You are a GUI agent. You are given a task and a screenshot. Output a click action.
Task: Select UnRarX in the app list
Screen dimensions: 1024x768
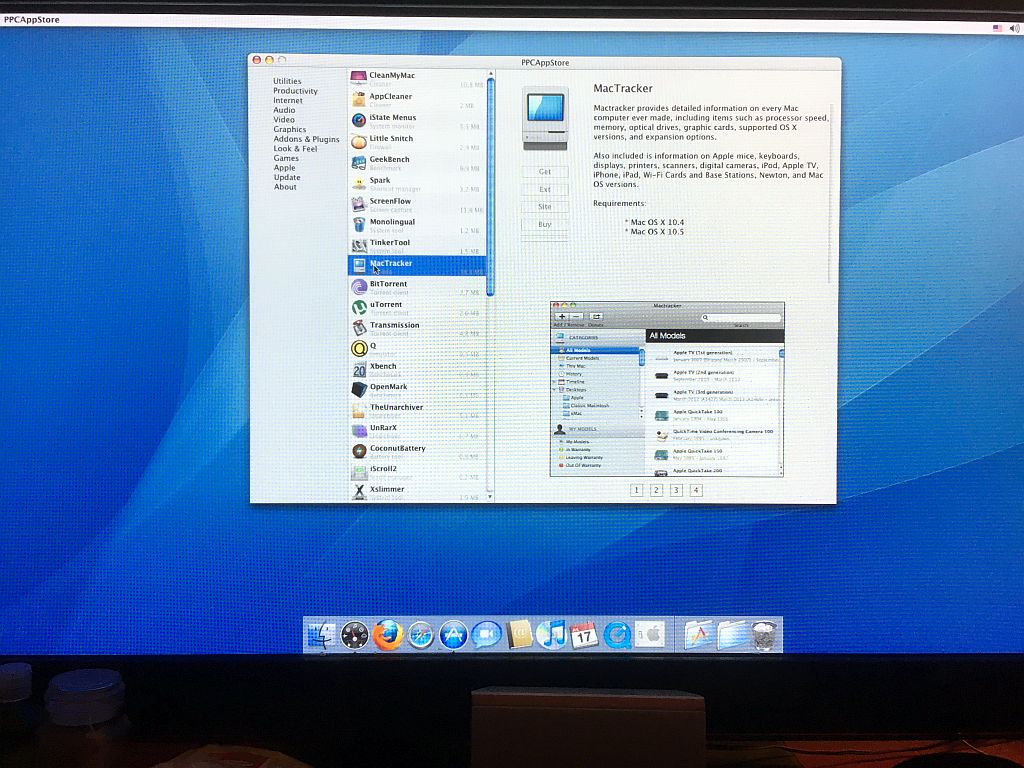(x=417, y=431)
